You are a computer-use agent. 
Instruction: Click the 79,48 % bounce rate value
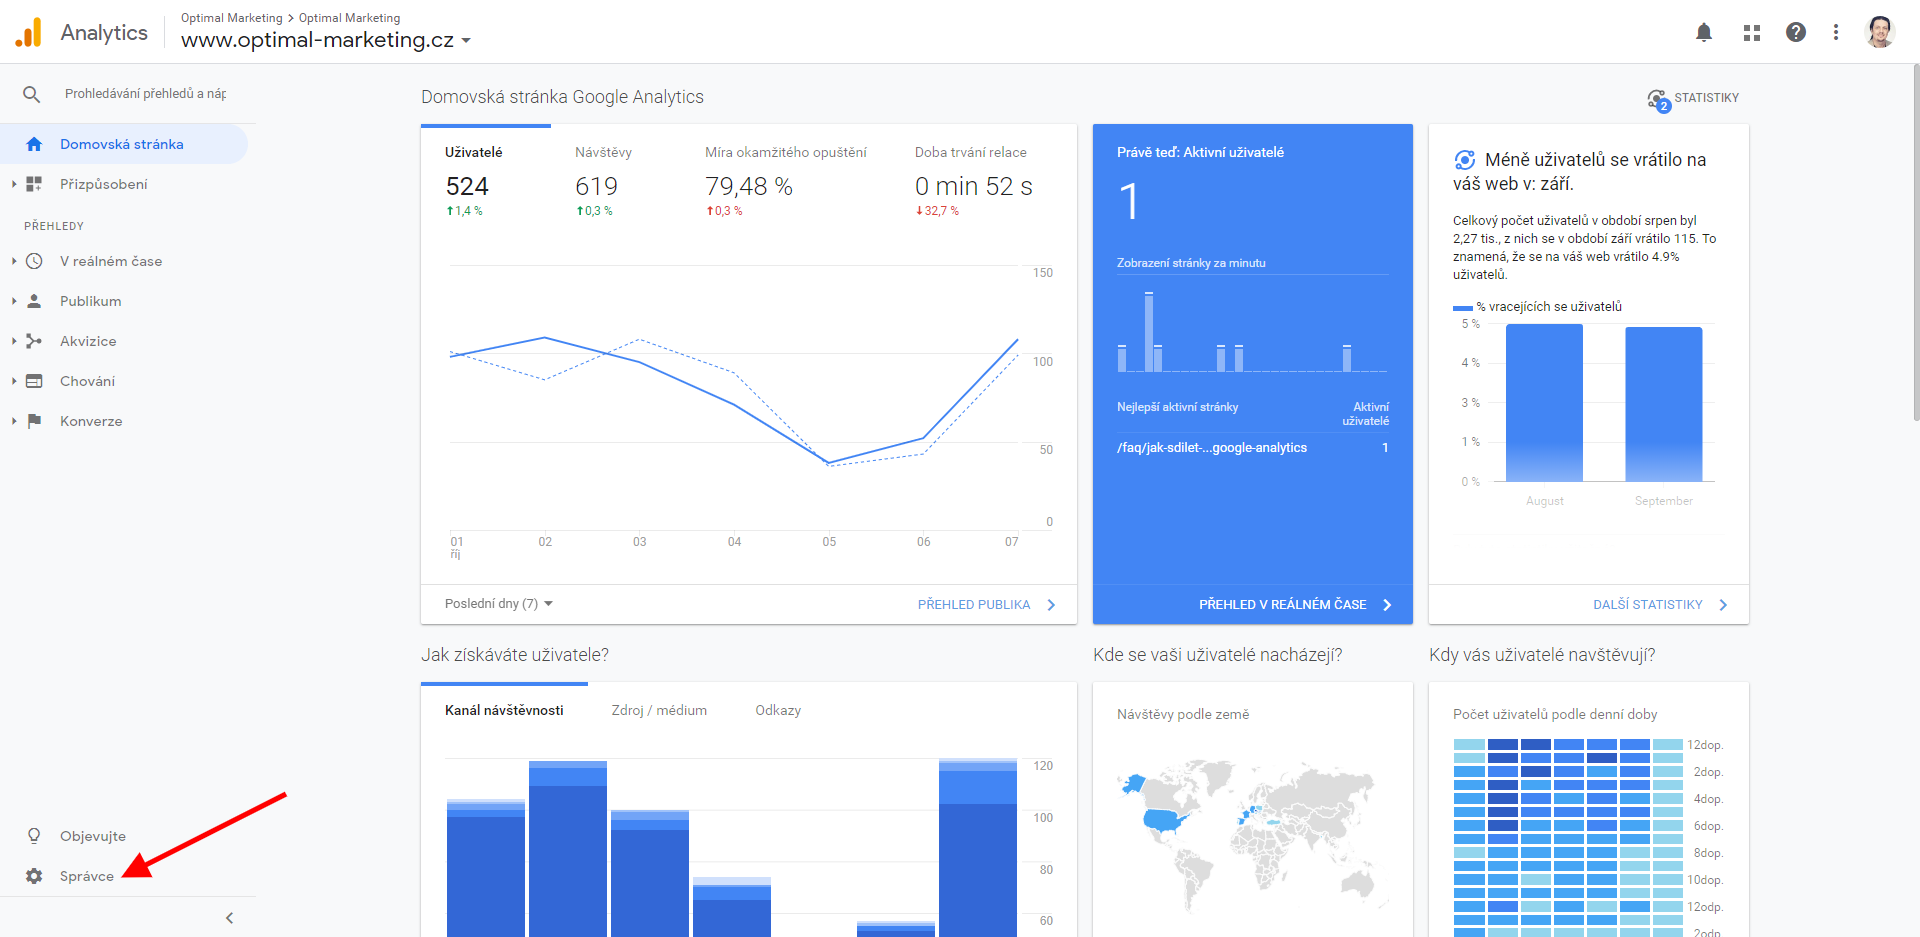tap(749, 186)
